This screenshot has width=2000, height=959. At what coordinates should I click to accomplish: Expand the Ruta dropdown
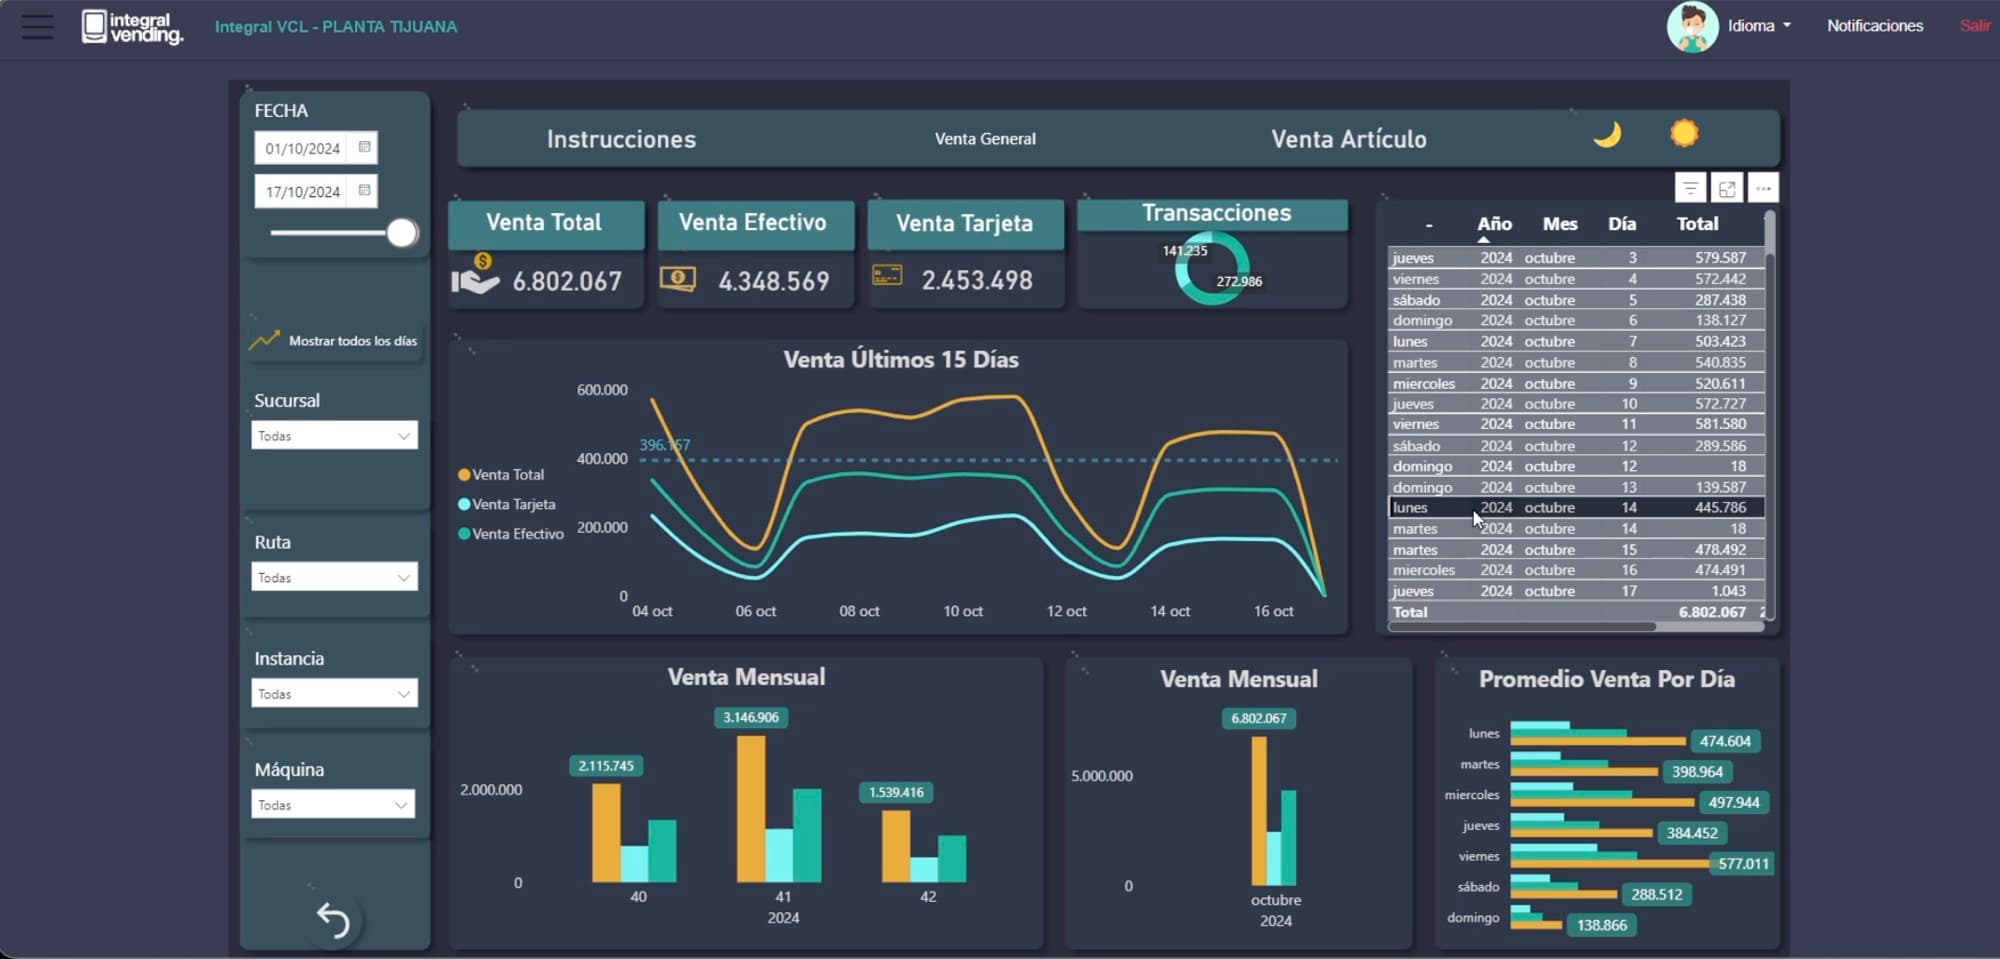click(334, 578)
